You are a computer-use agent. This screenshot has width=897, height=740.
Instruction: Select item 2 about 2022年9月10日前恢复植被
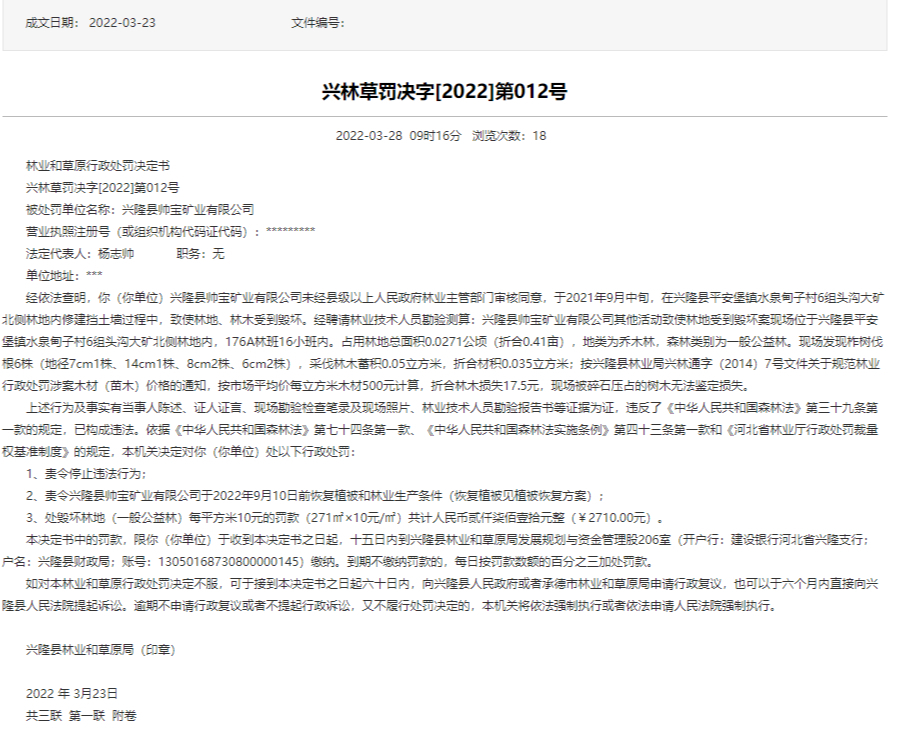point(315,496)
